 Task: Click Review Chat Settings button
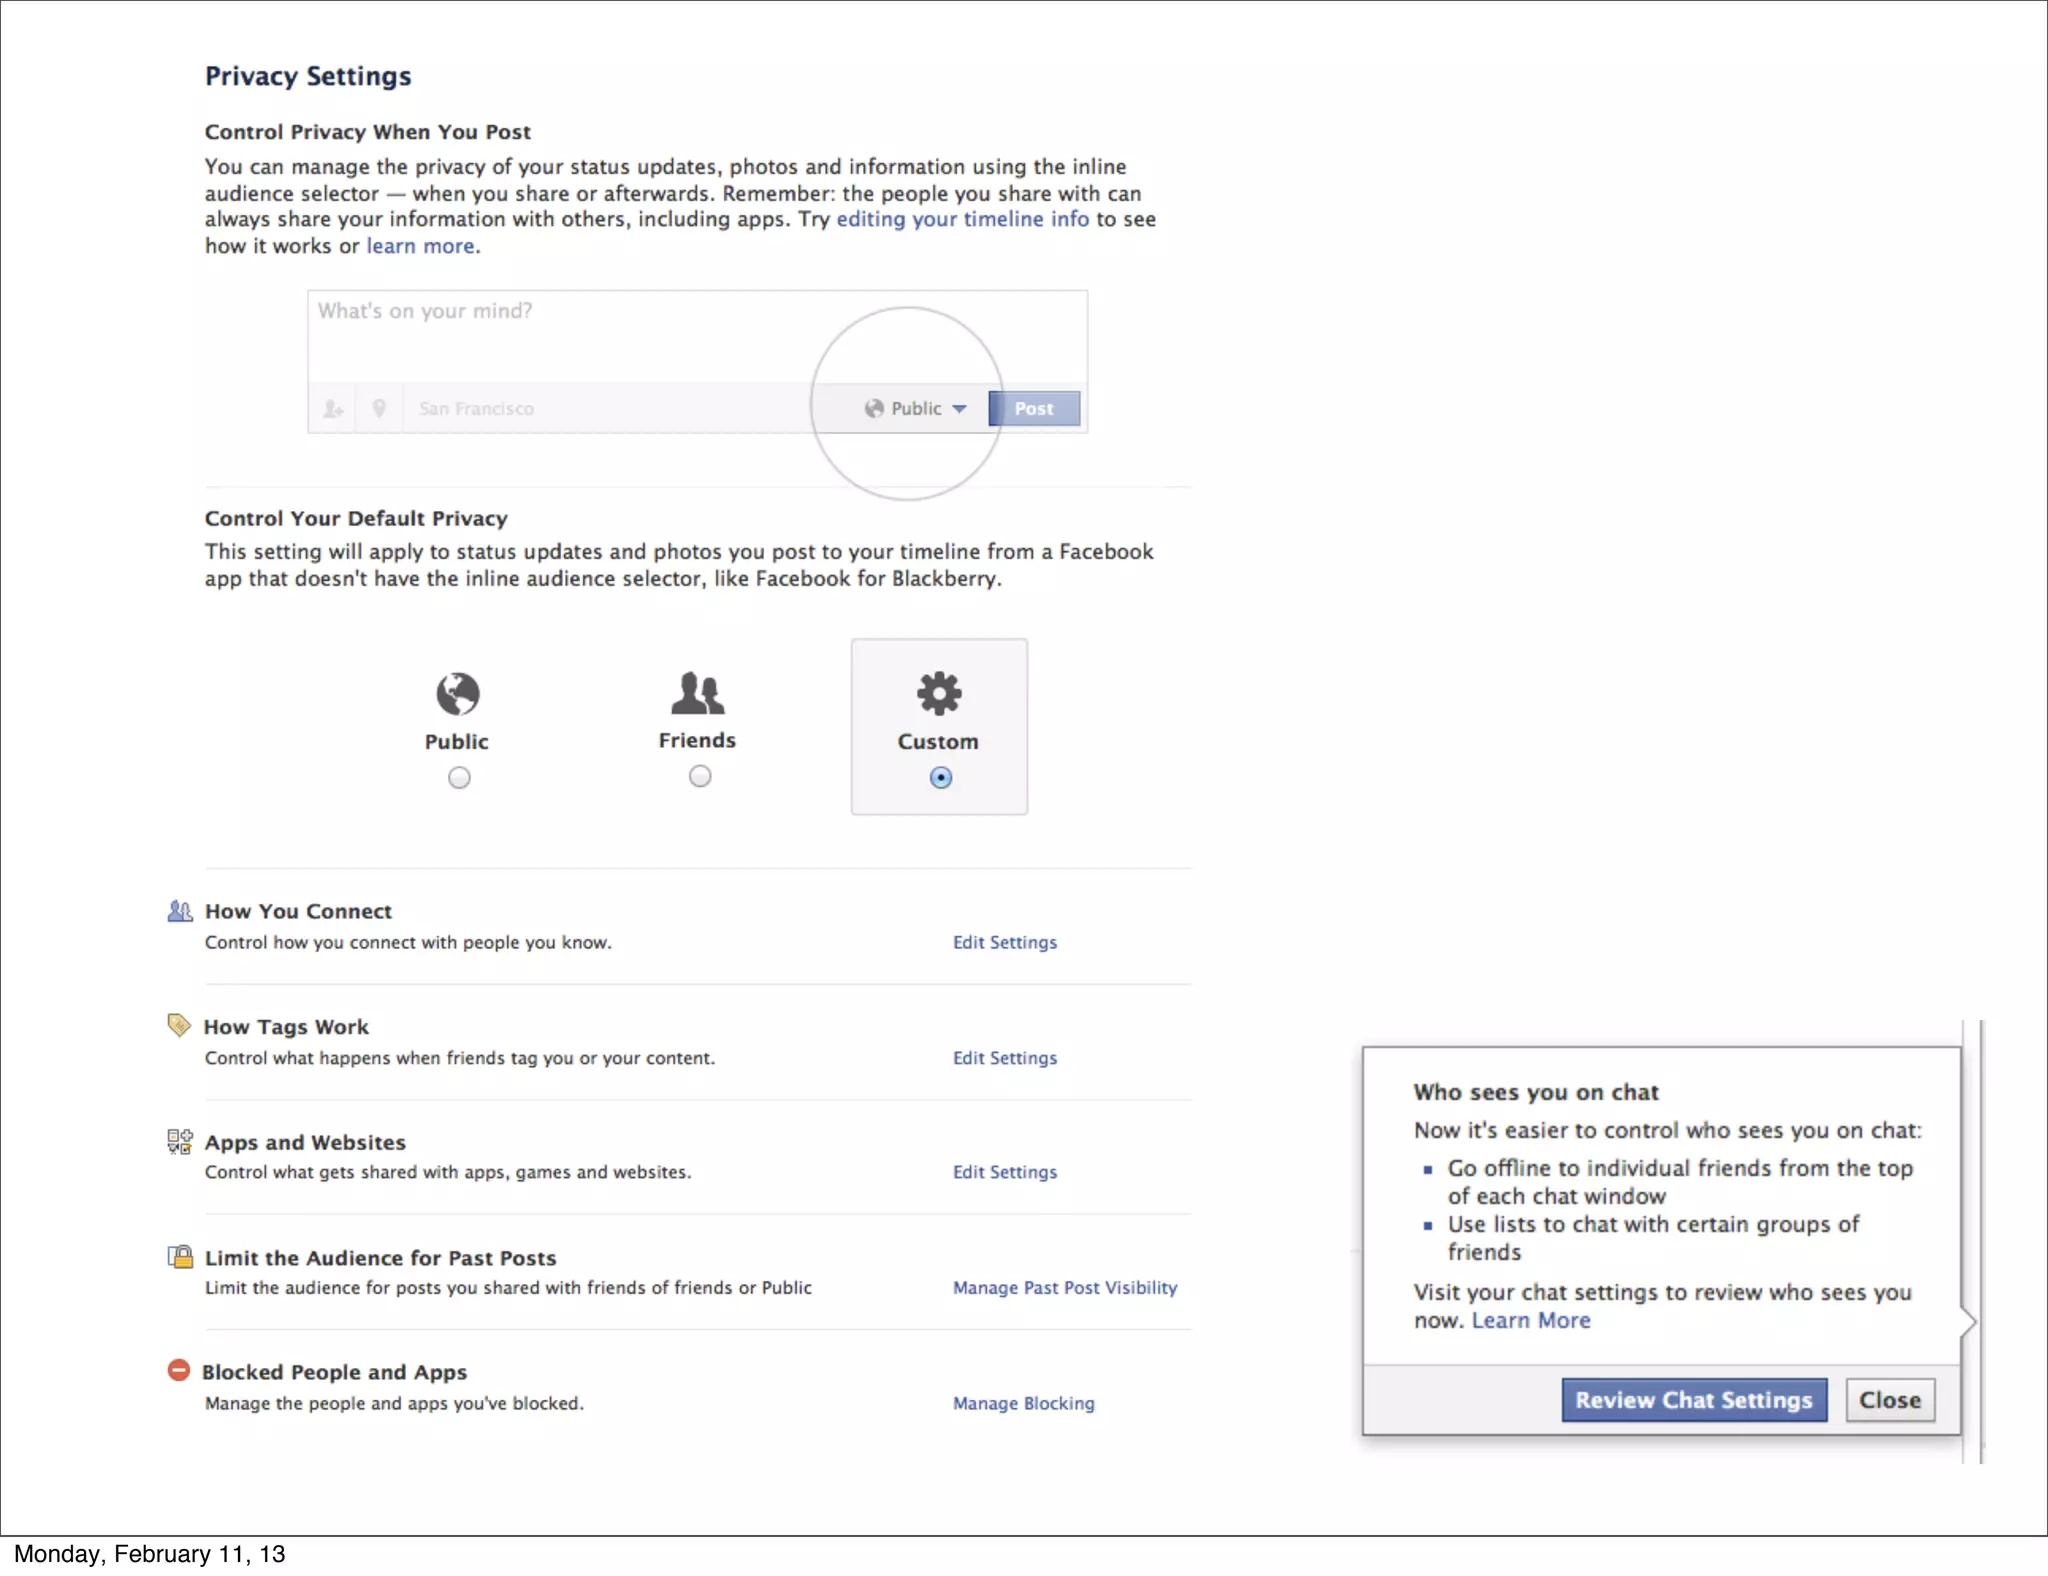coord(1694,1400)
